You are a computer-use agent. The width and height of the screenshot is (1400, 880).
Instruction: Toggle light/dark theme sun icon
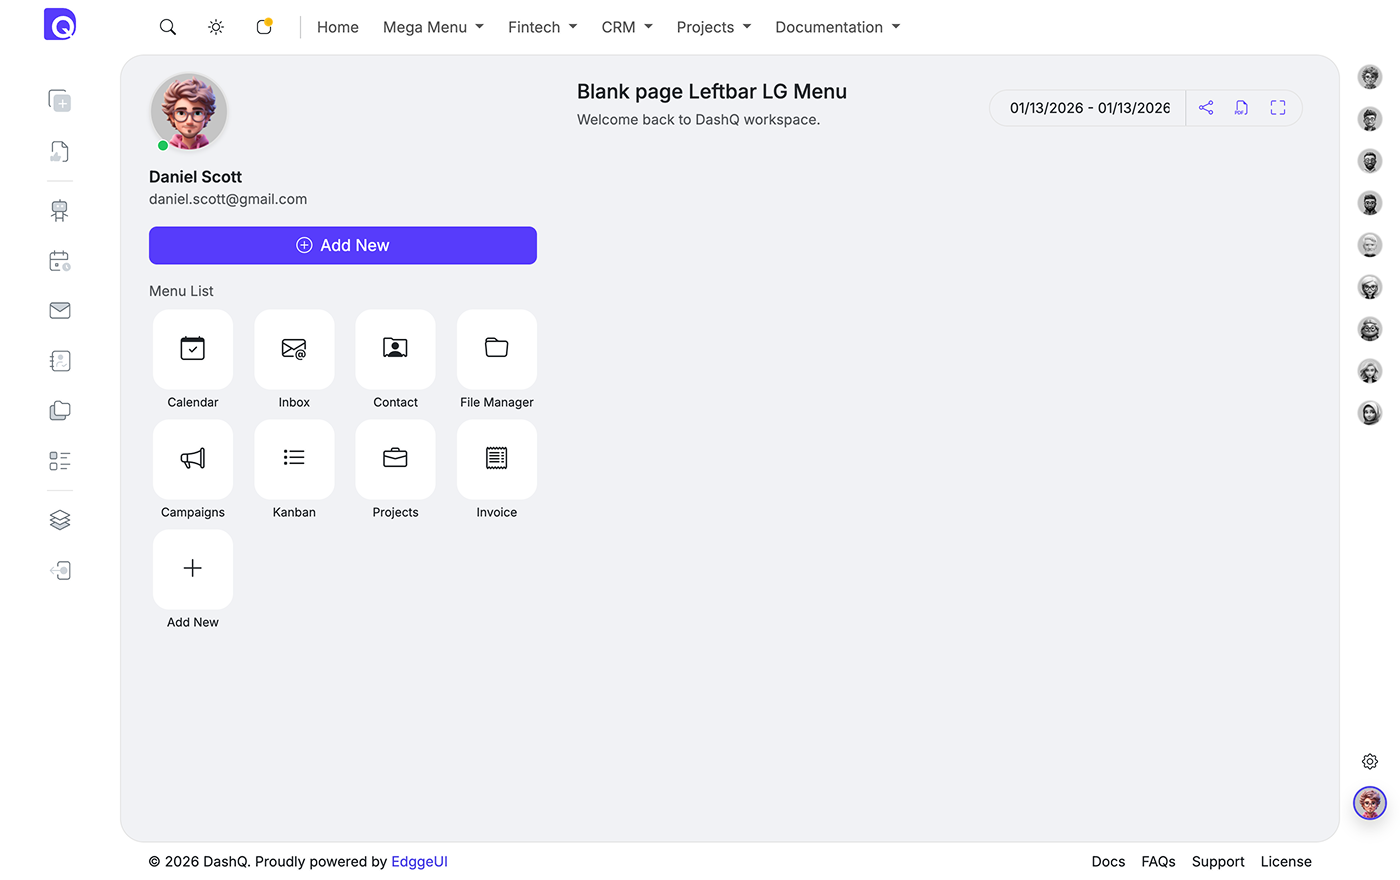point(216,27)
